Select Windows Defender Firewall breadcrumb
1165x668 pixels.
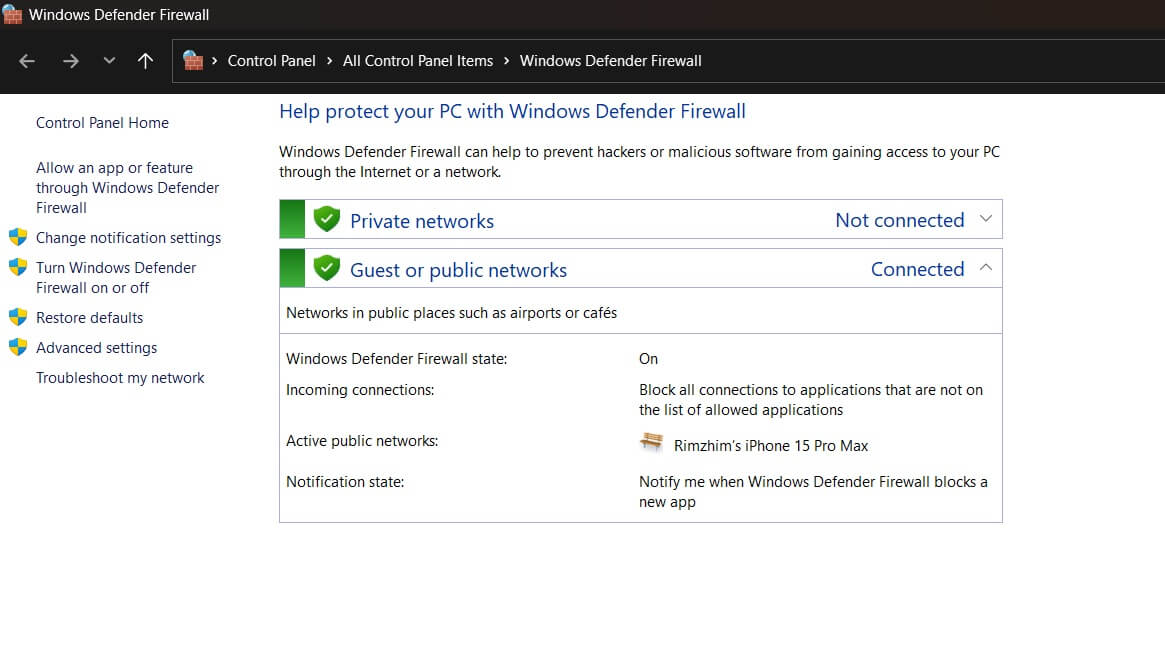610,61
